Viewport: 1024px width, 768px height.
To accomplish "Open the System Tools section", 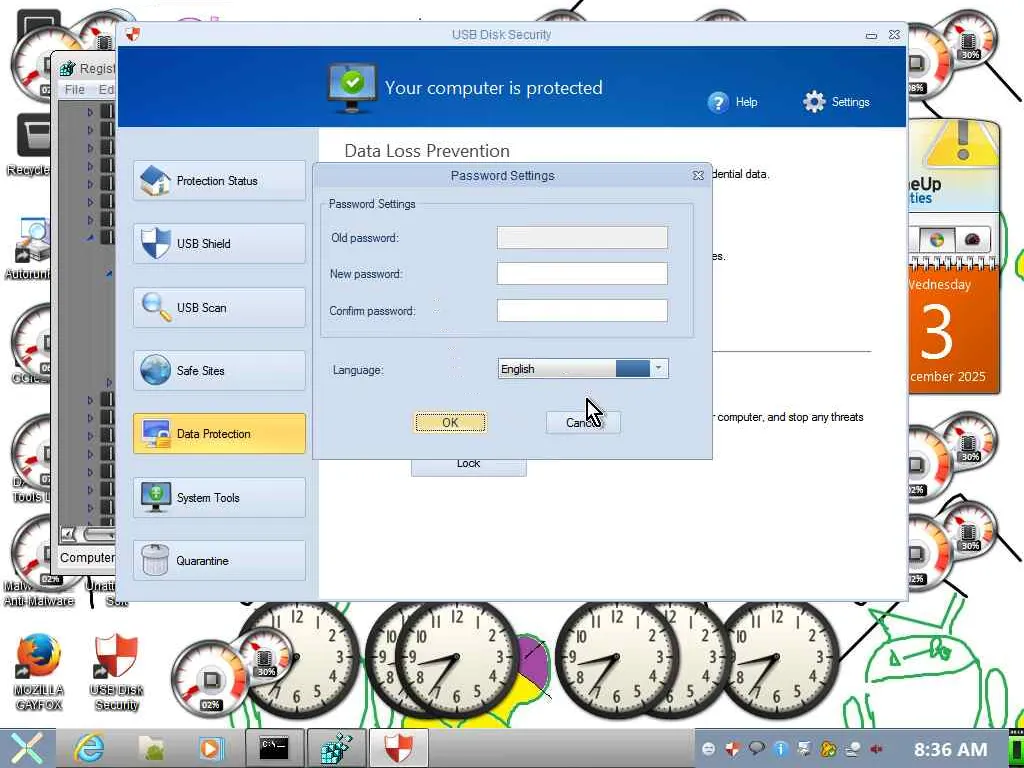I will [219, 498].
